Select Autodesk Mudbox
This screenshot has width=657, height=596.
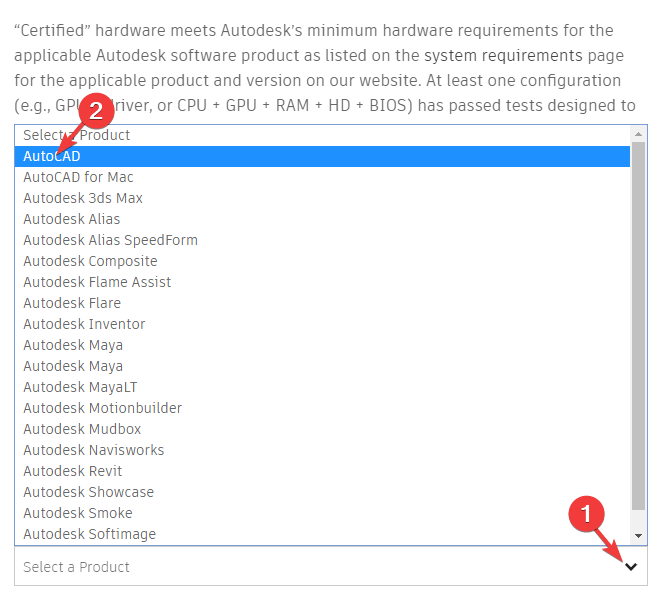322,429
